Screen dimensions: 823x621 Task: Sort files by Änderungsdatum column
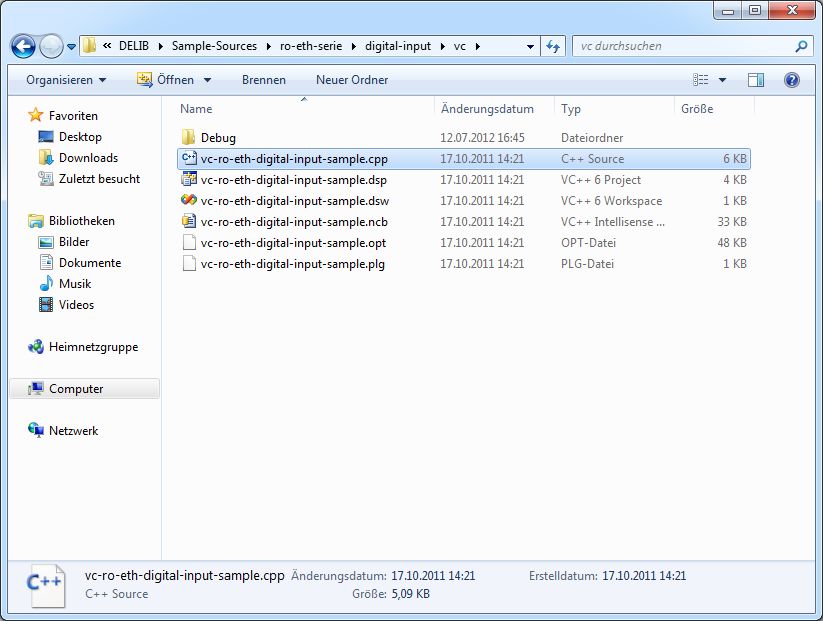pyautogui.click(x=487, y=109)
